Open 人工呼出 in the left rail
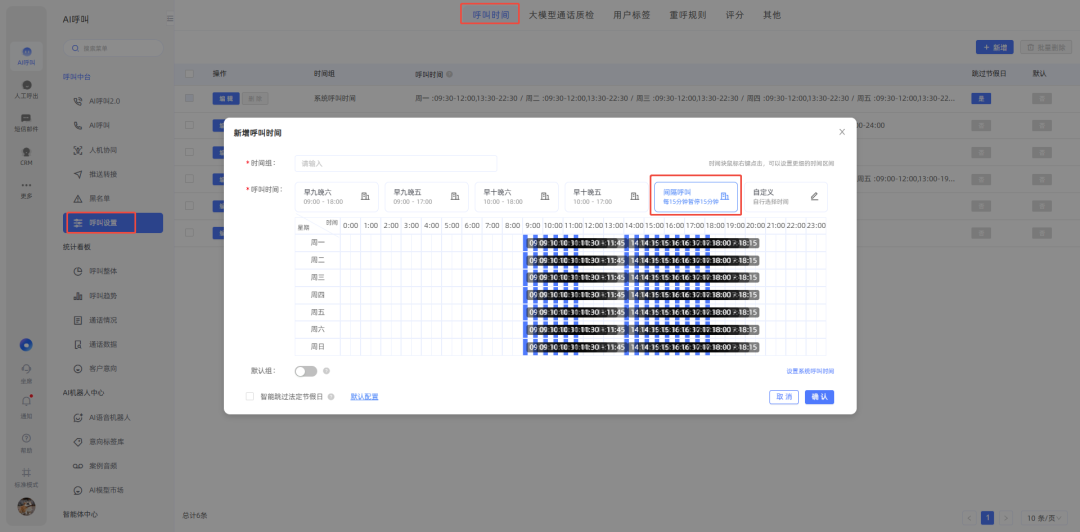This screenshot has height=532, width=1080. tap(27, 89)
